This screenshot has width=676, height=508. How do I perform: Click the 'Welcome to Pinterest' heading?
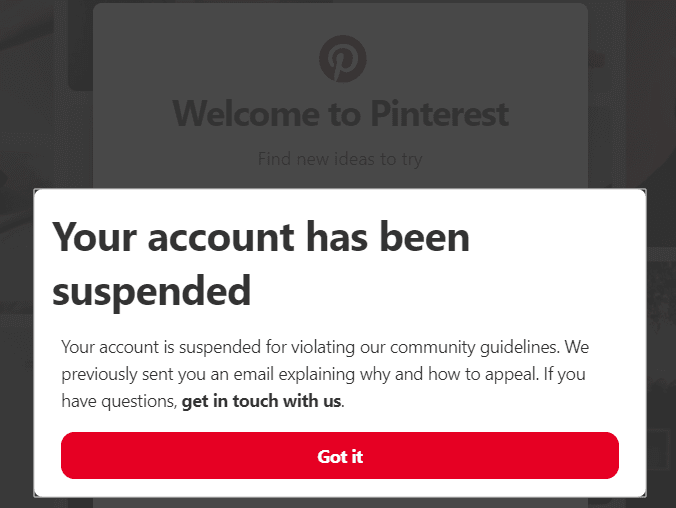(341, 113)
